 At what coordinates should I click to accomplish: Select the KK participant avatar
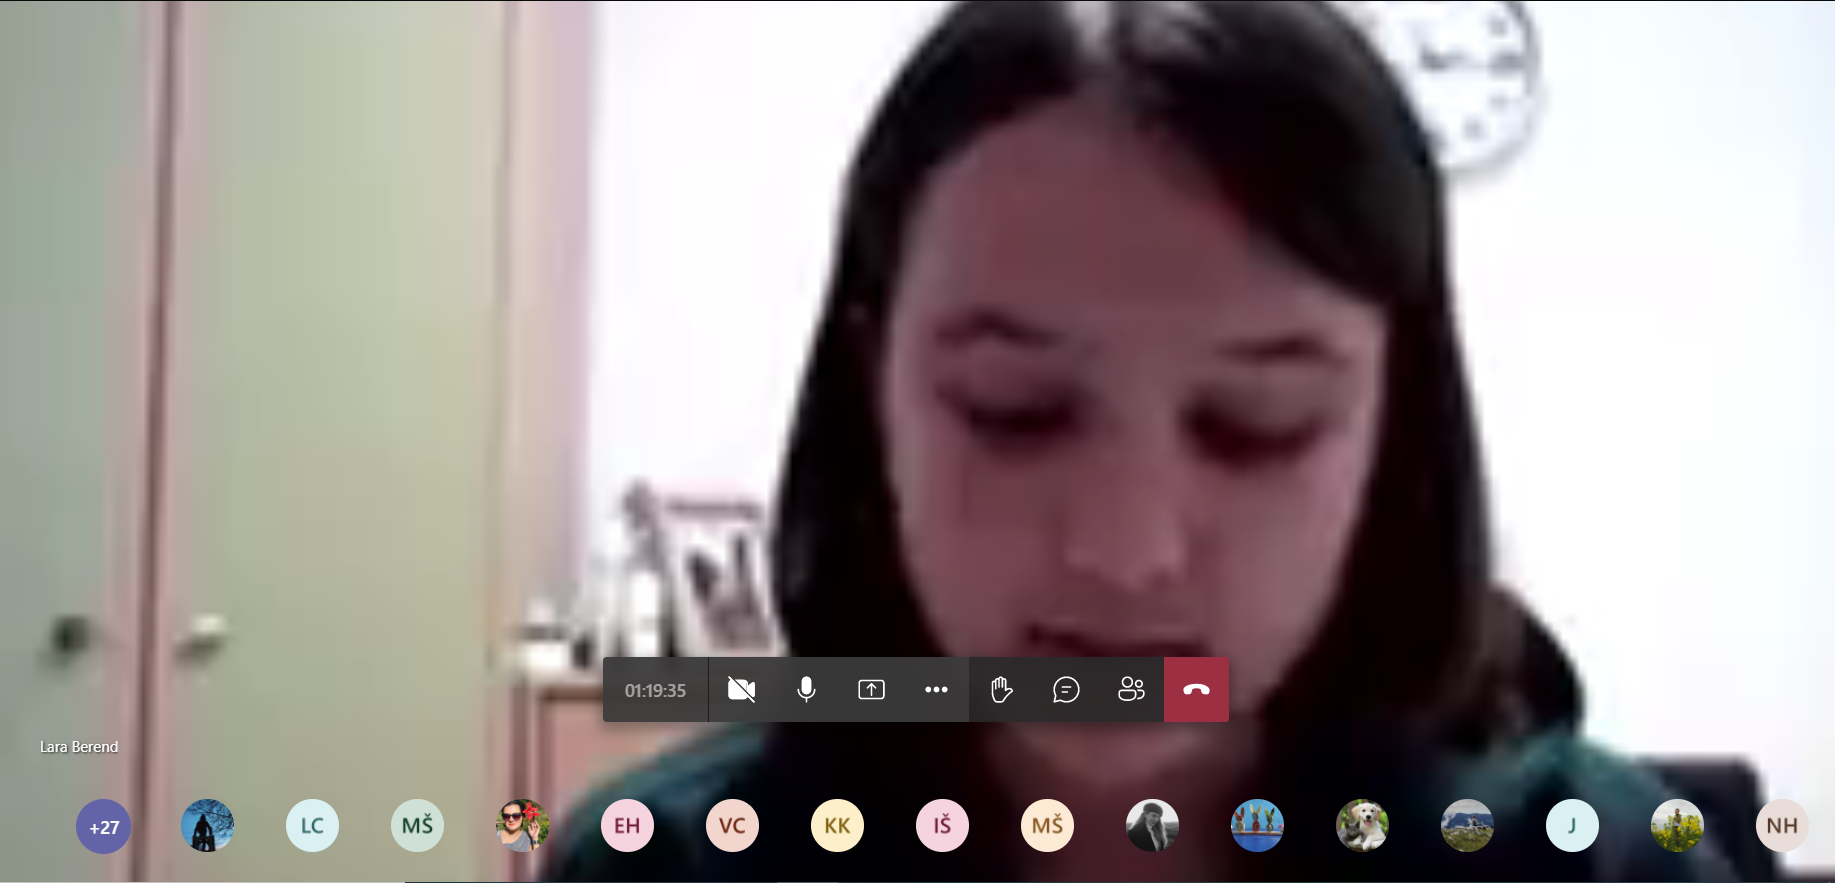click(x=837, y=826)
